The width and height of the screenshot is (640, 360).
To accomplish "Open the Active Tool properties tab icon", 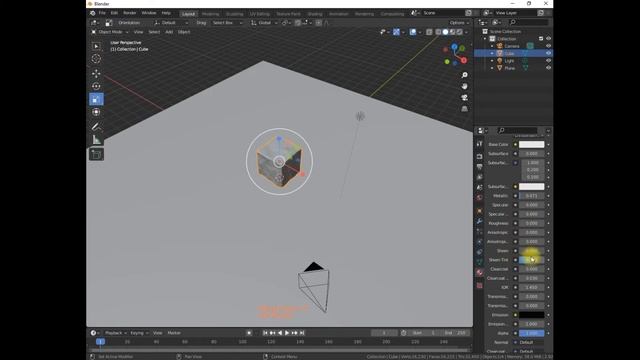I will pos(480,144).
